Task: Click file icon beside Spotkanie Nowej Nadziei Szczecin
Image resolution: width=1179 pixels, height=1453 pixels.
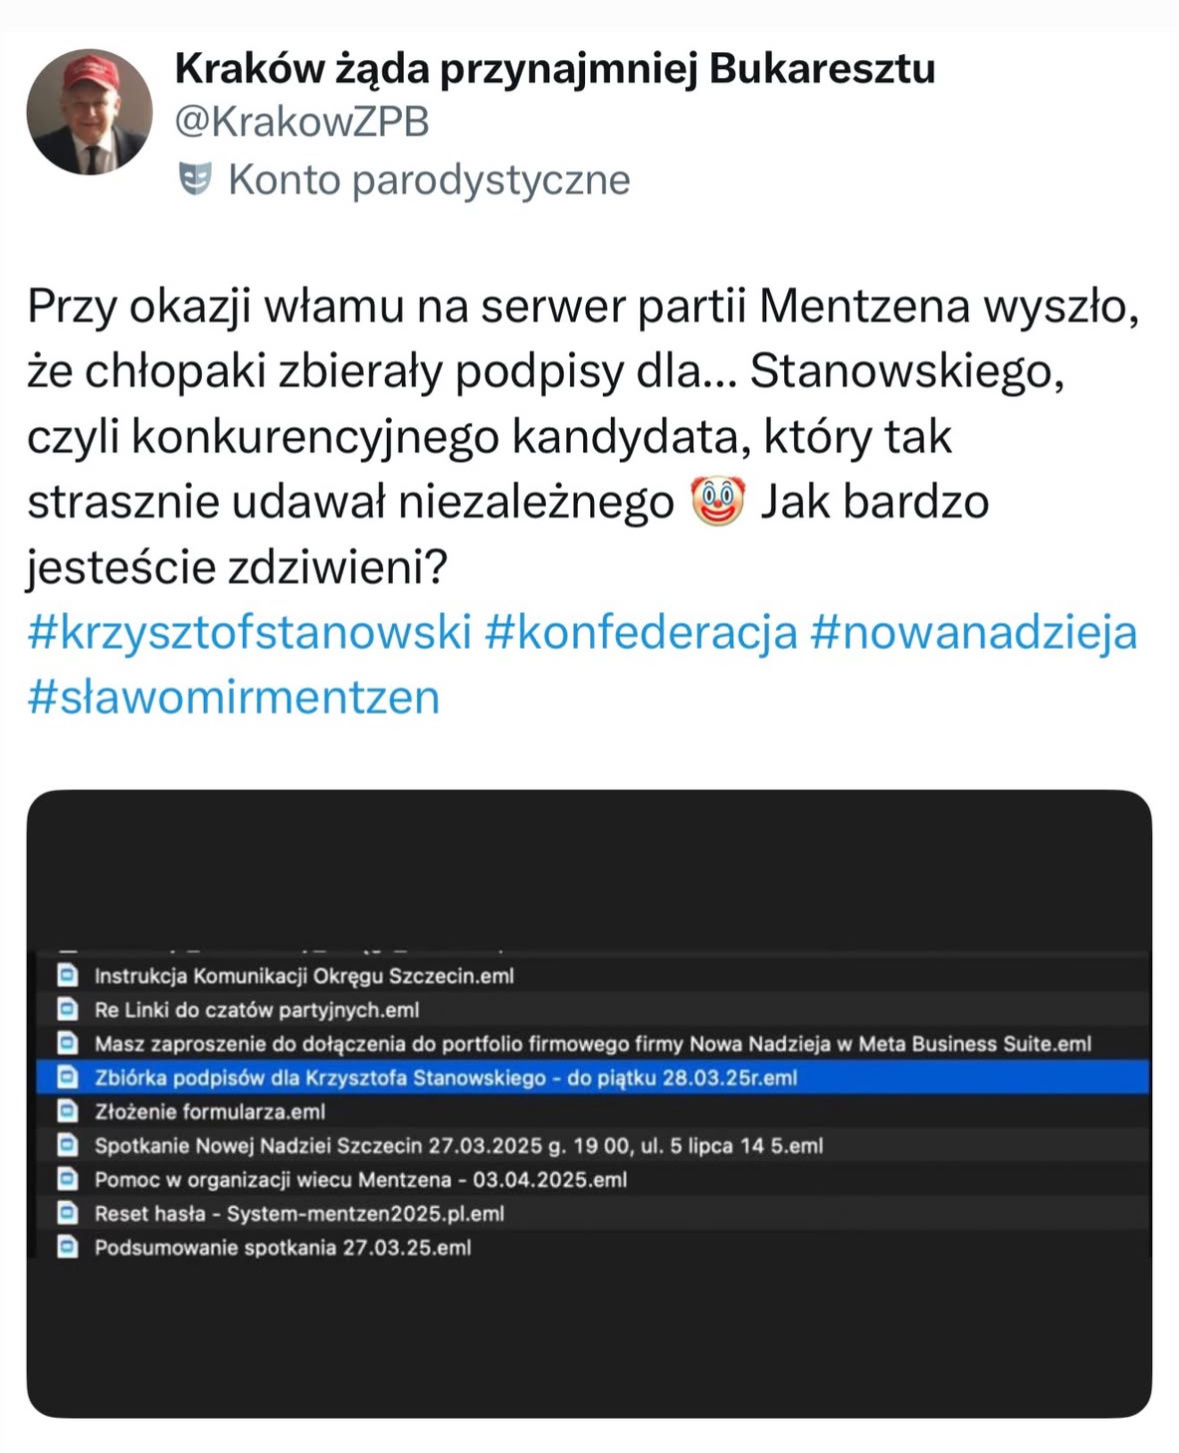Action: [67, 1146]
